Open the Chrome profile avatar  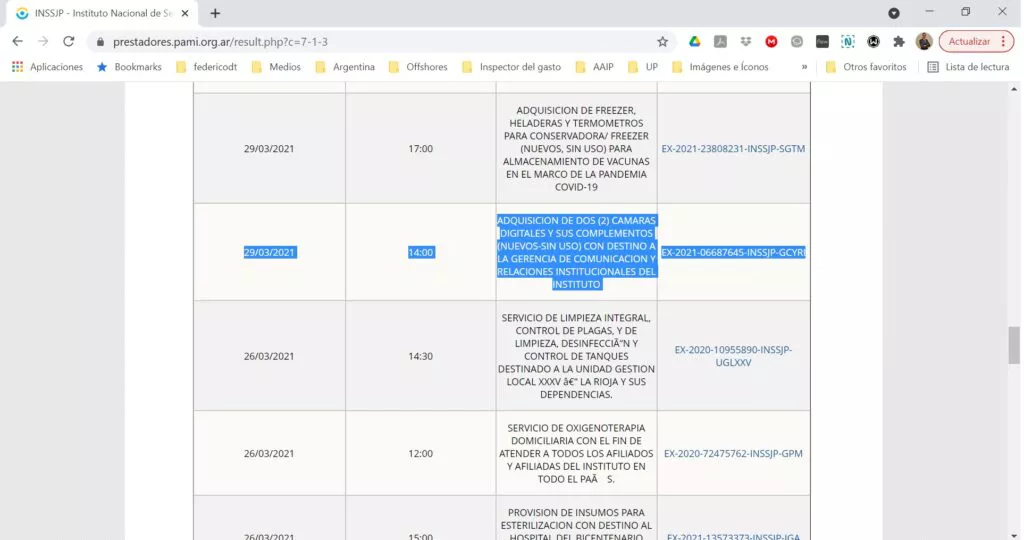924,41
